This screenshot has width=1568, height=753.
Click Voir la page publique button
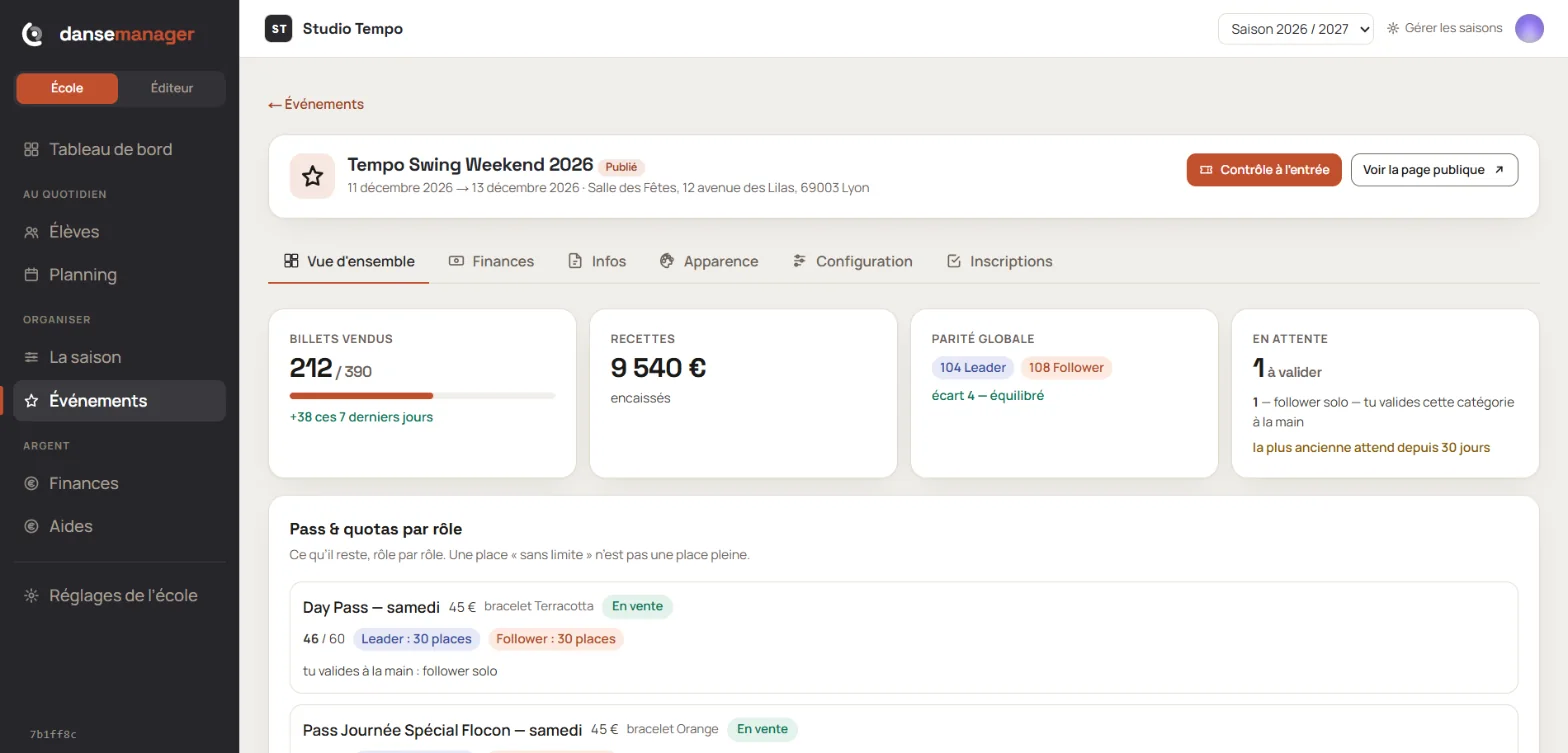click(1434, 170)
